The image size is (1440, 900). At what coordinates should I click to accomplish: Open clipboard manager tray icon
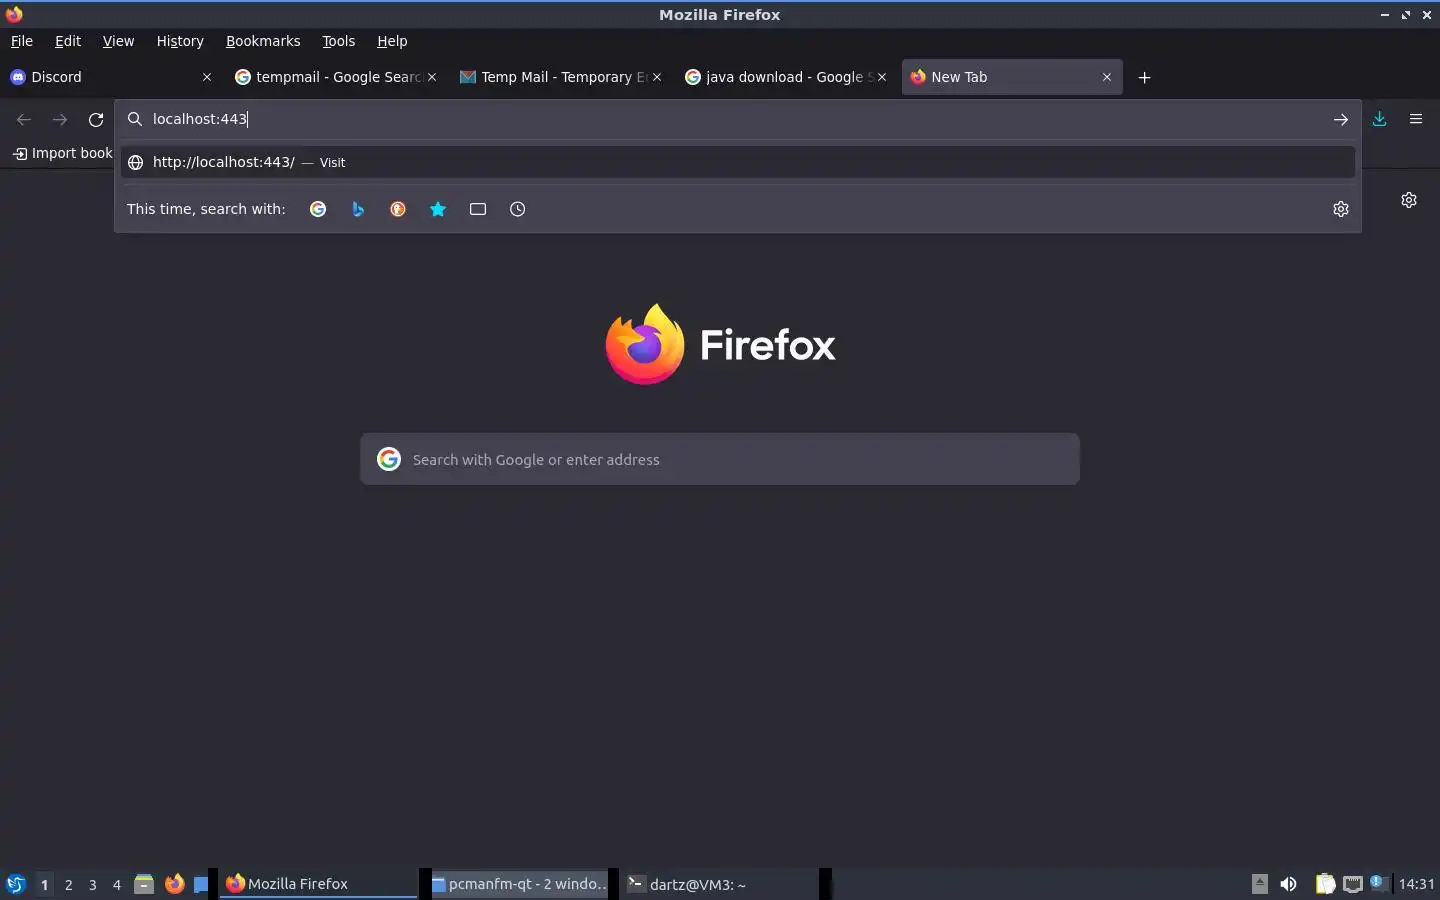click(1325, 884)
